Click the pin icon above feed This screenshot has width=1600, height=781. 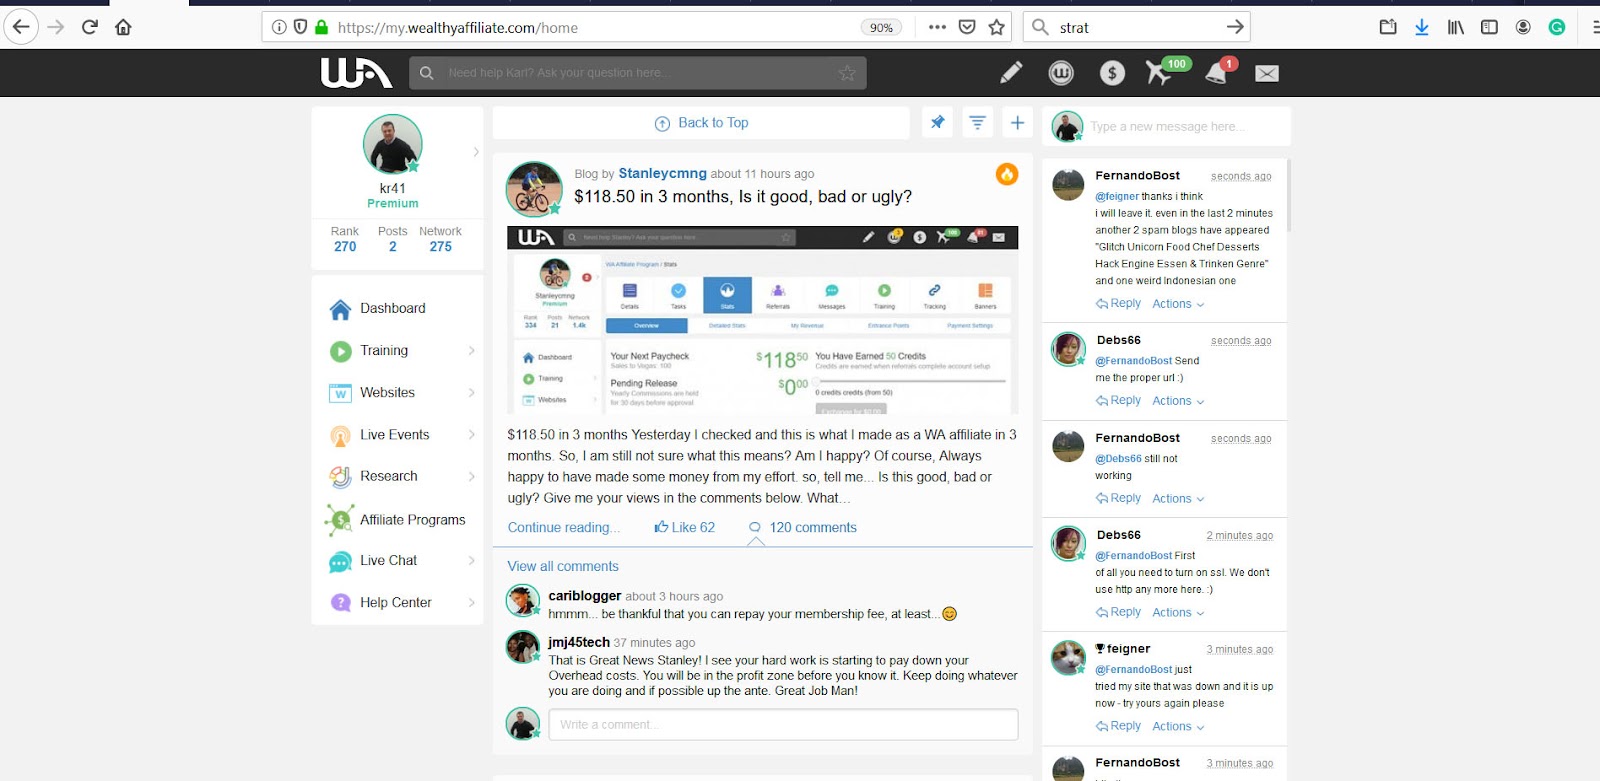point(938,123)
